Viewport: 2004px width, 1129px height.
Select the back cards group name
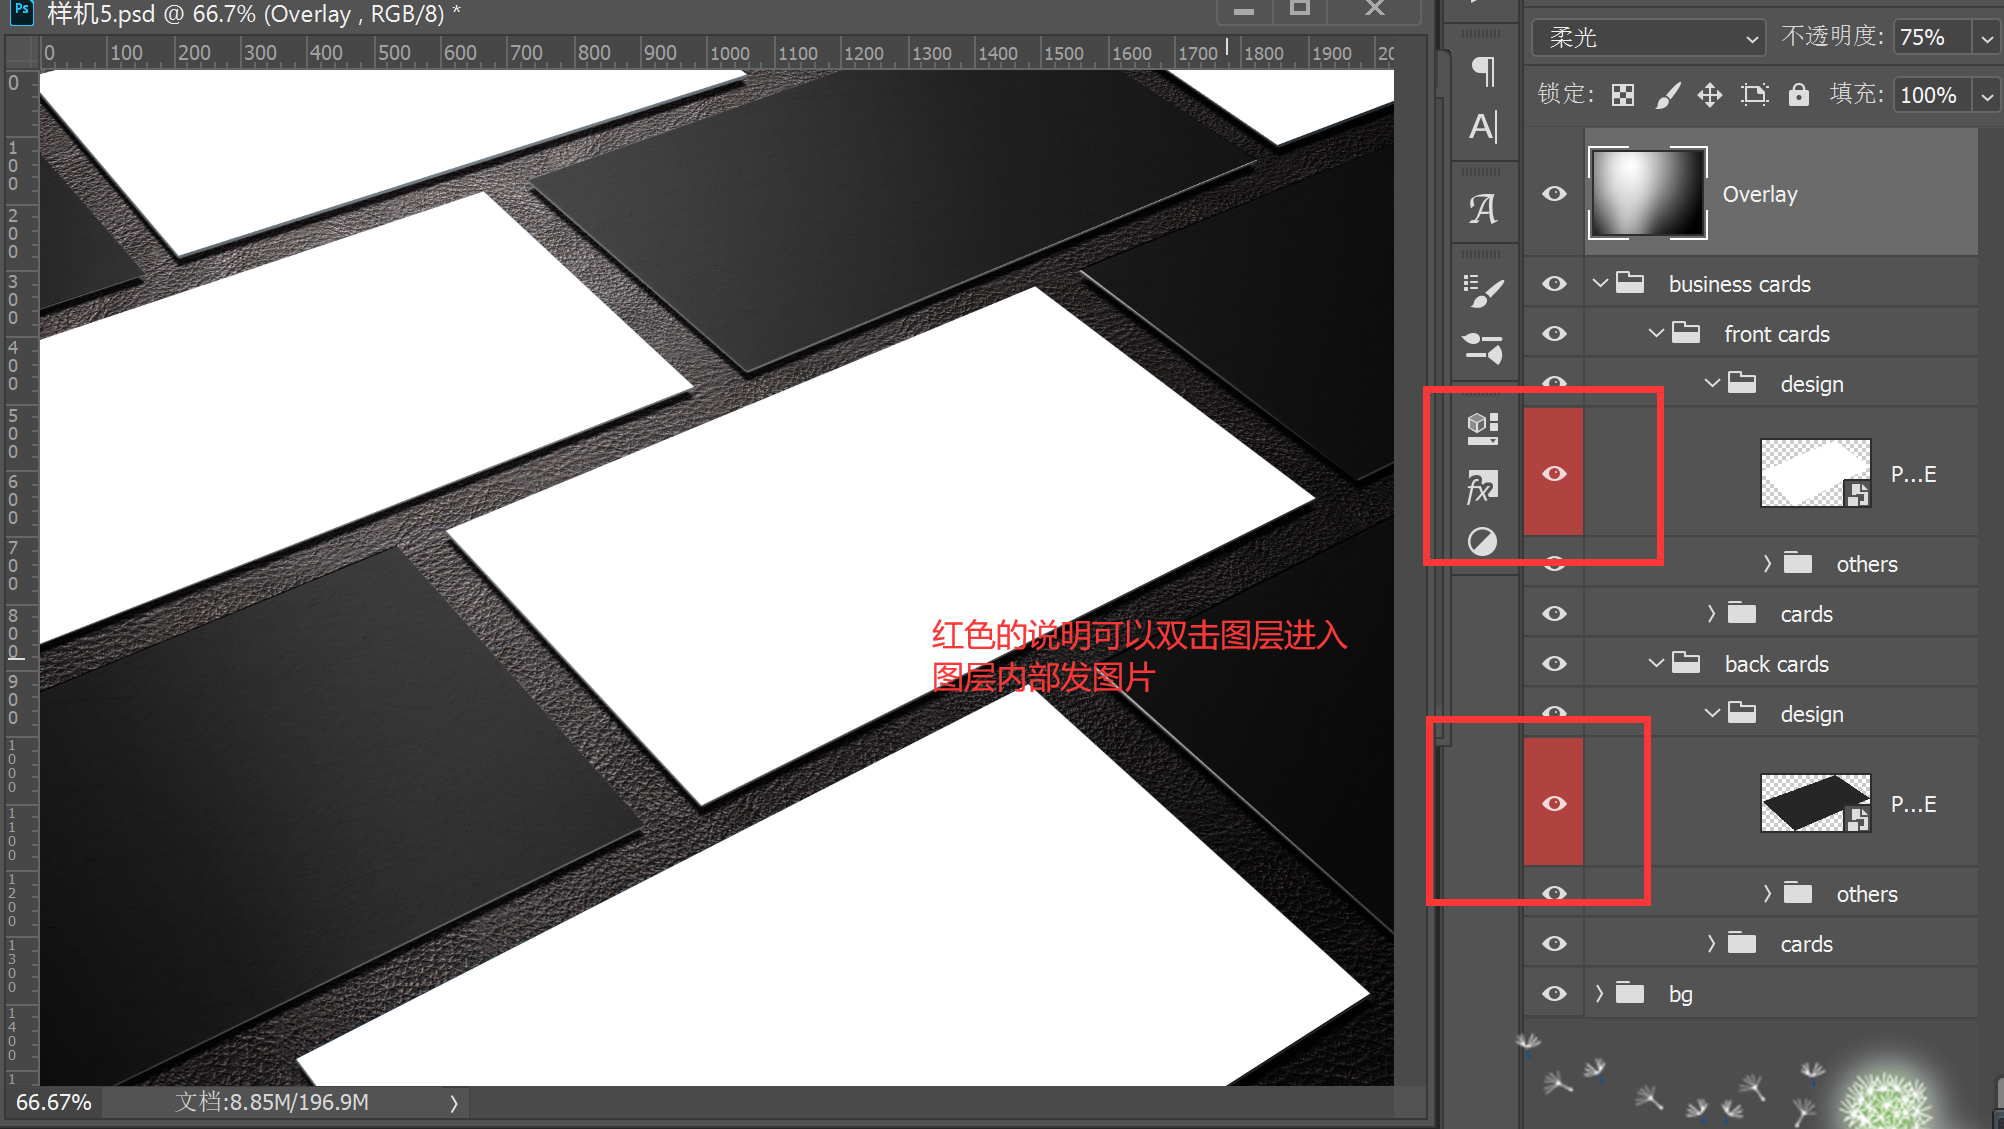(1776, 664)
